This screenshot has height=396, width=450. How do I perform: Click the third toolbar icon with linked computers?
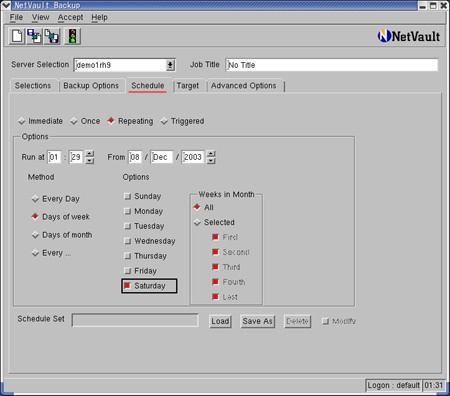[x=52, y=36]
